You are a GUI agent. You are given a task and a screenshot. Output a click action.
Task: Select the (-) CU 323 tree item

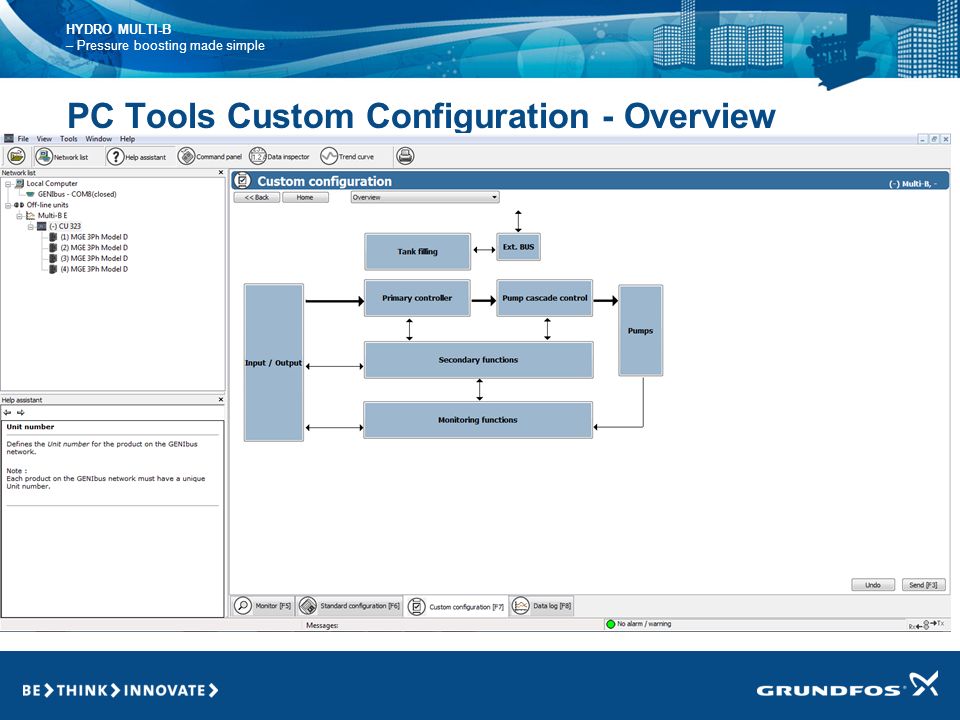(64, 227)
